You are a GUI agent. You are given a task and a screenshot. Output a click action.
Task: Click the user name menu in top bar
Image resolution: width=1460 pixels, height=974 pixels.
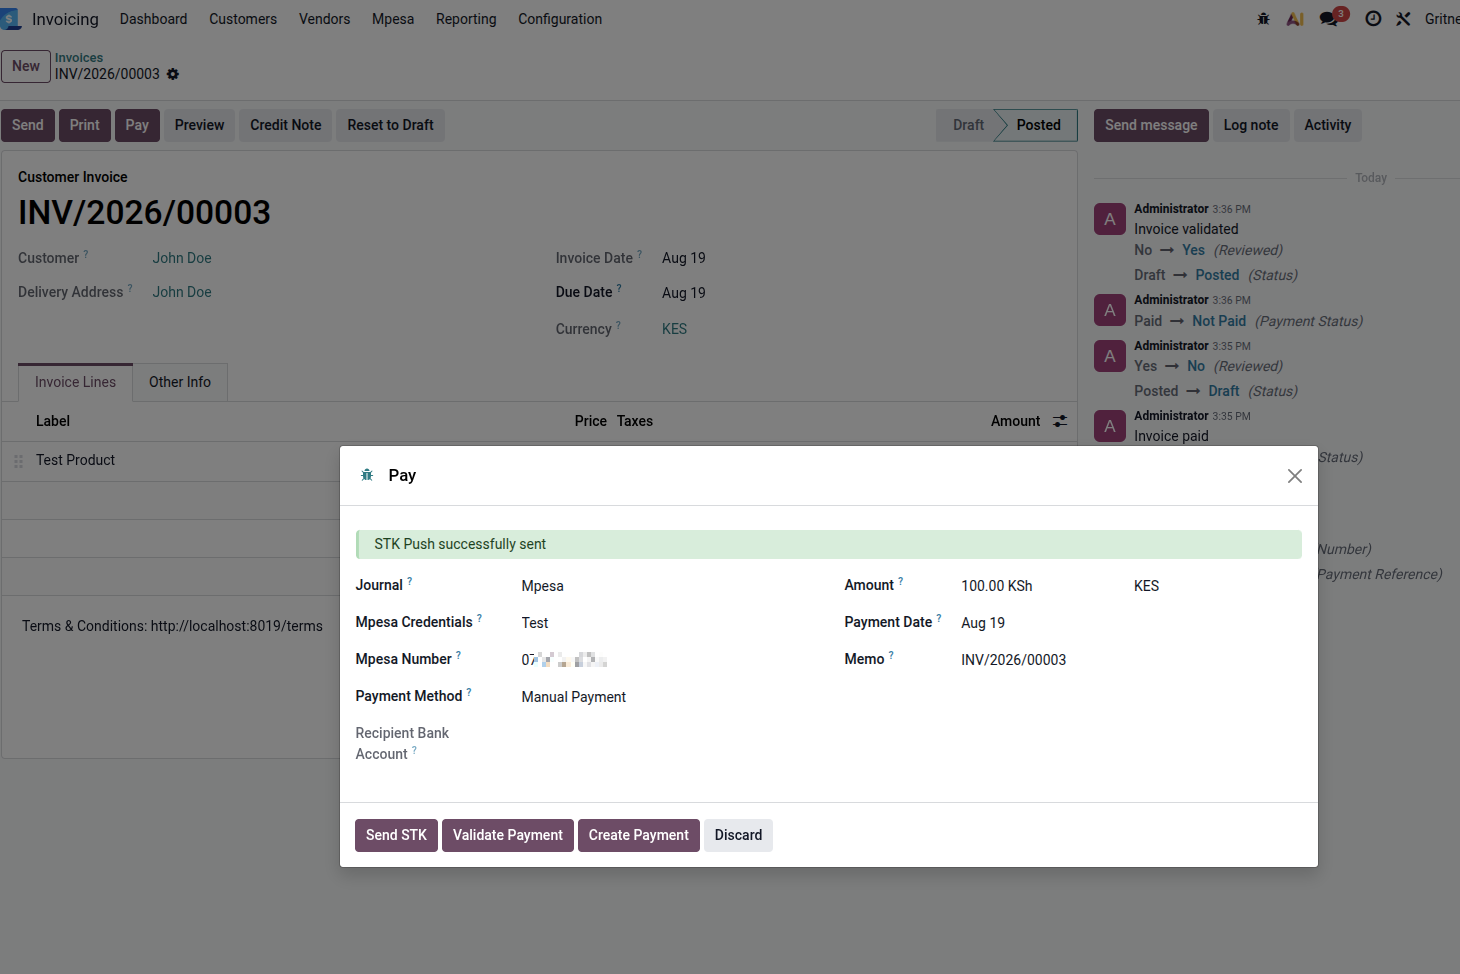[1442, 19]
